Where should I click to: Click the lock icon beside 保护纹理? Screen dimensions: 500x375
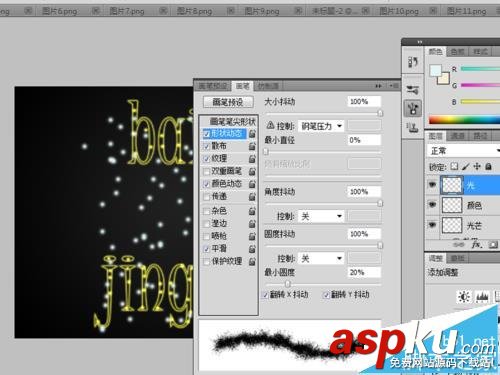(252, 261)
